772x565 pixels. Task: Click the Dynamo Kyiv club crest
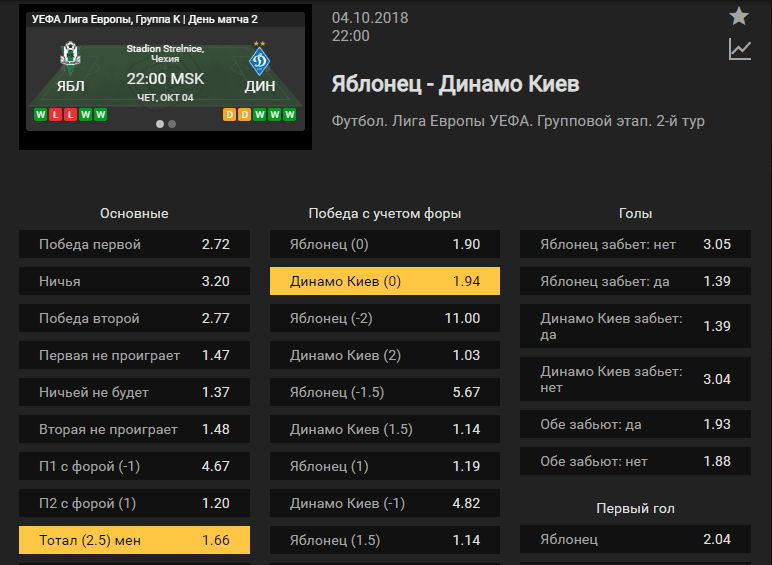pyautogui.click(x=259, y=58)
